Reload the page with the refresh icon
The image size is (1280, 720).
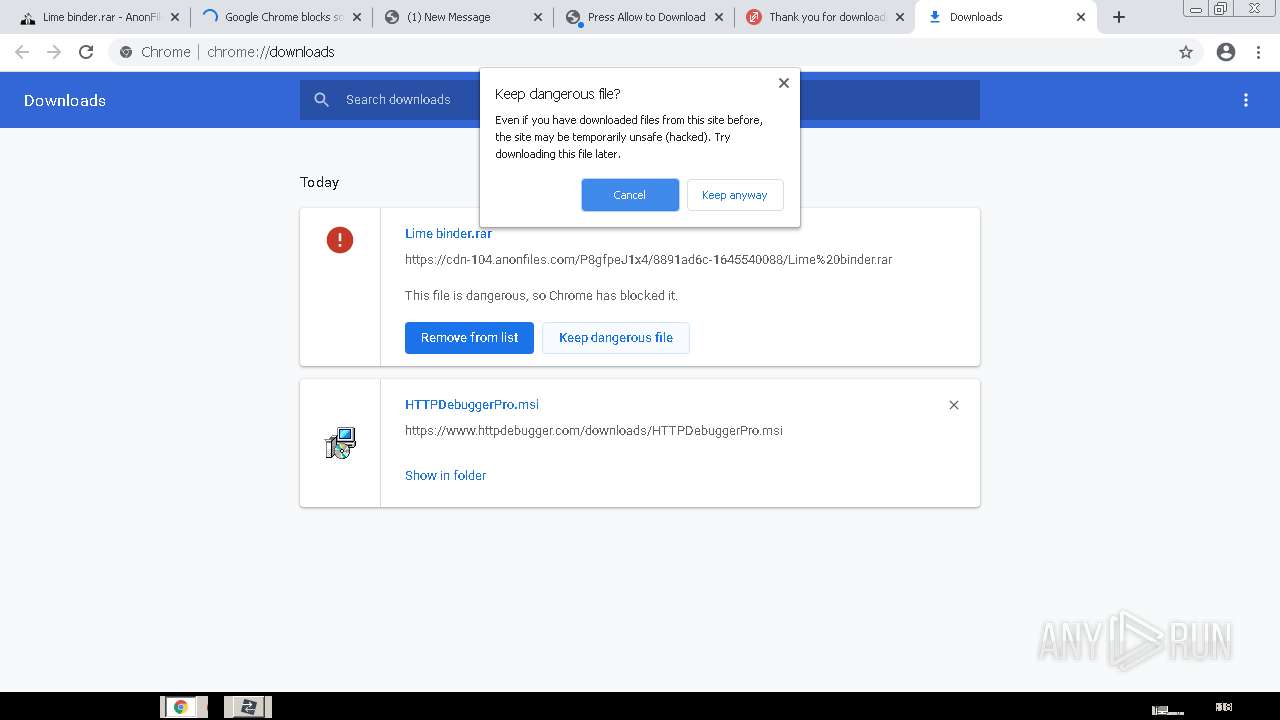(86, 52)
